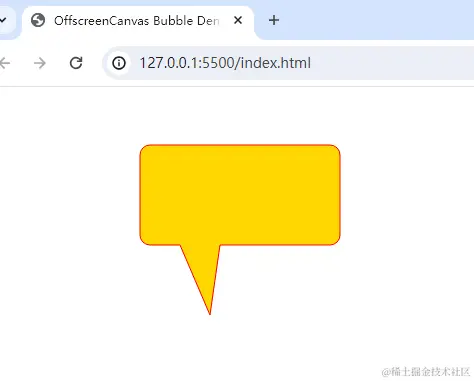Close the OffscreenCanvas Bubble Demo tab

click(238, 21)
